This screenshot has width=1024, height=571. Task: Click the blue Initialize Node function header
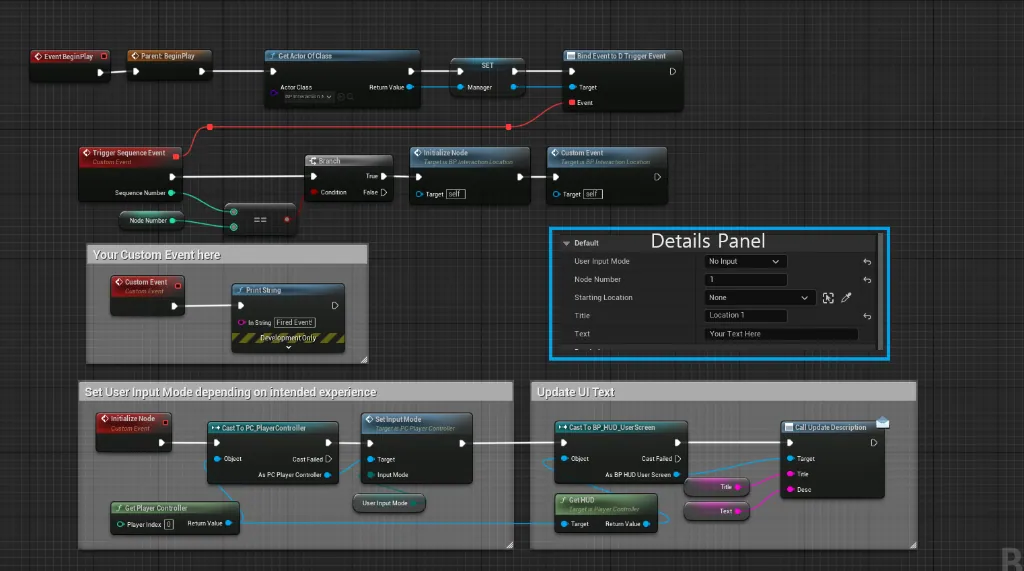469,157
